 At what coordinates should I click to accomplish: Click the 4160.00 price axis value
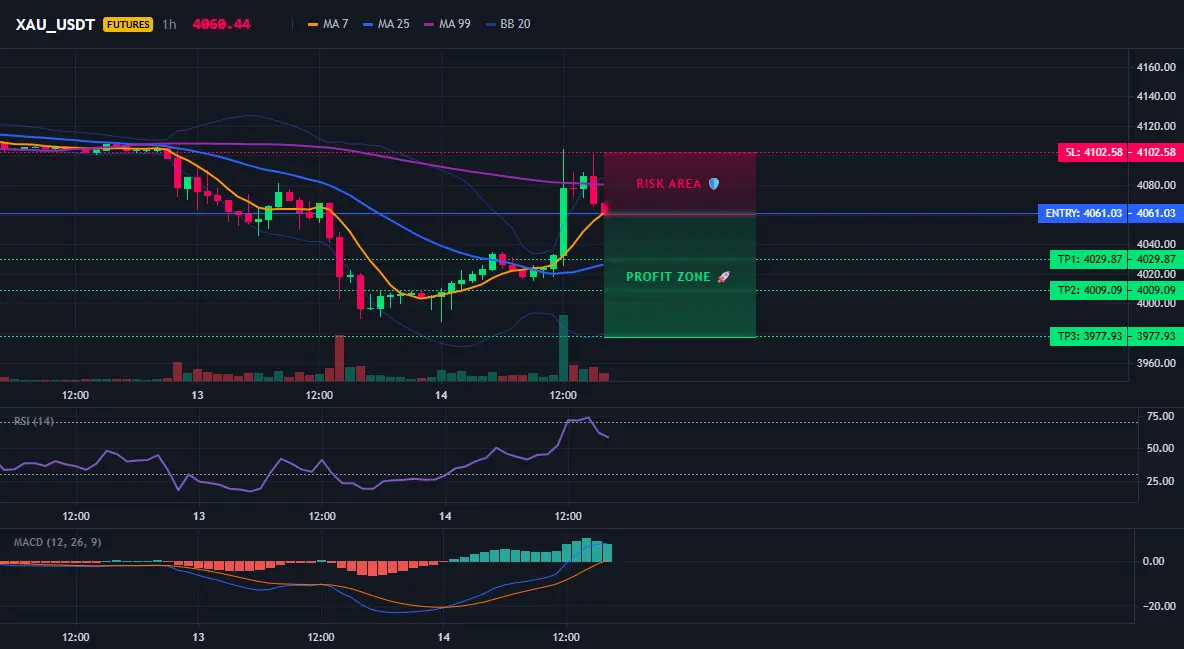pos(1156,67)
